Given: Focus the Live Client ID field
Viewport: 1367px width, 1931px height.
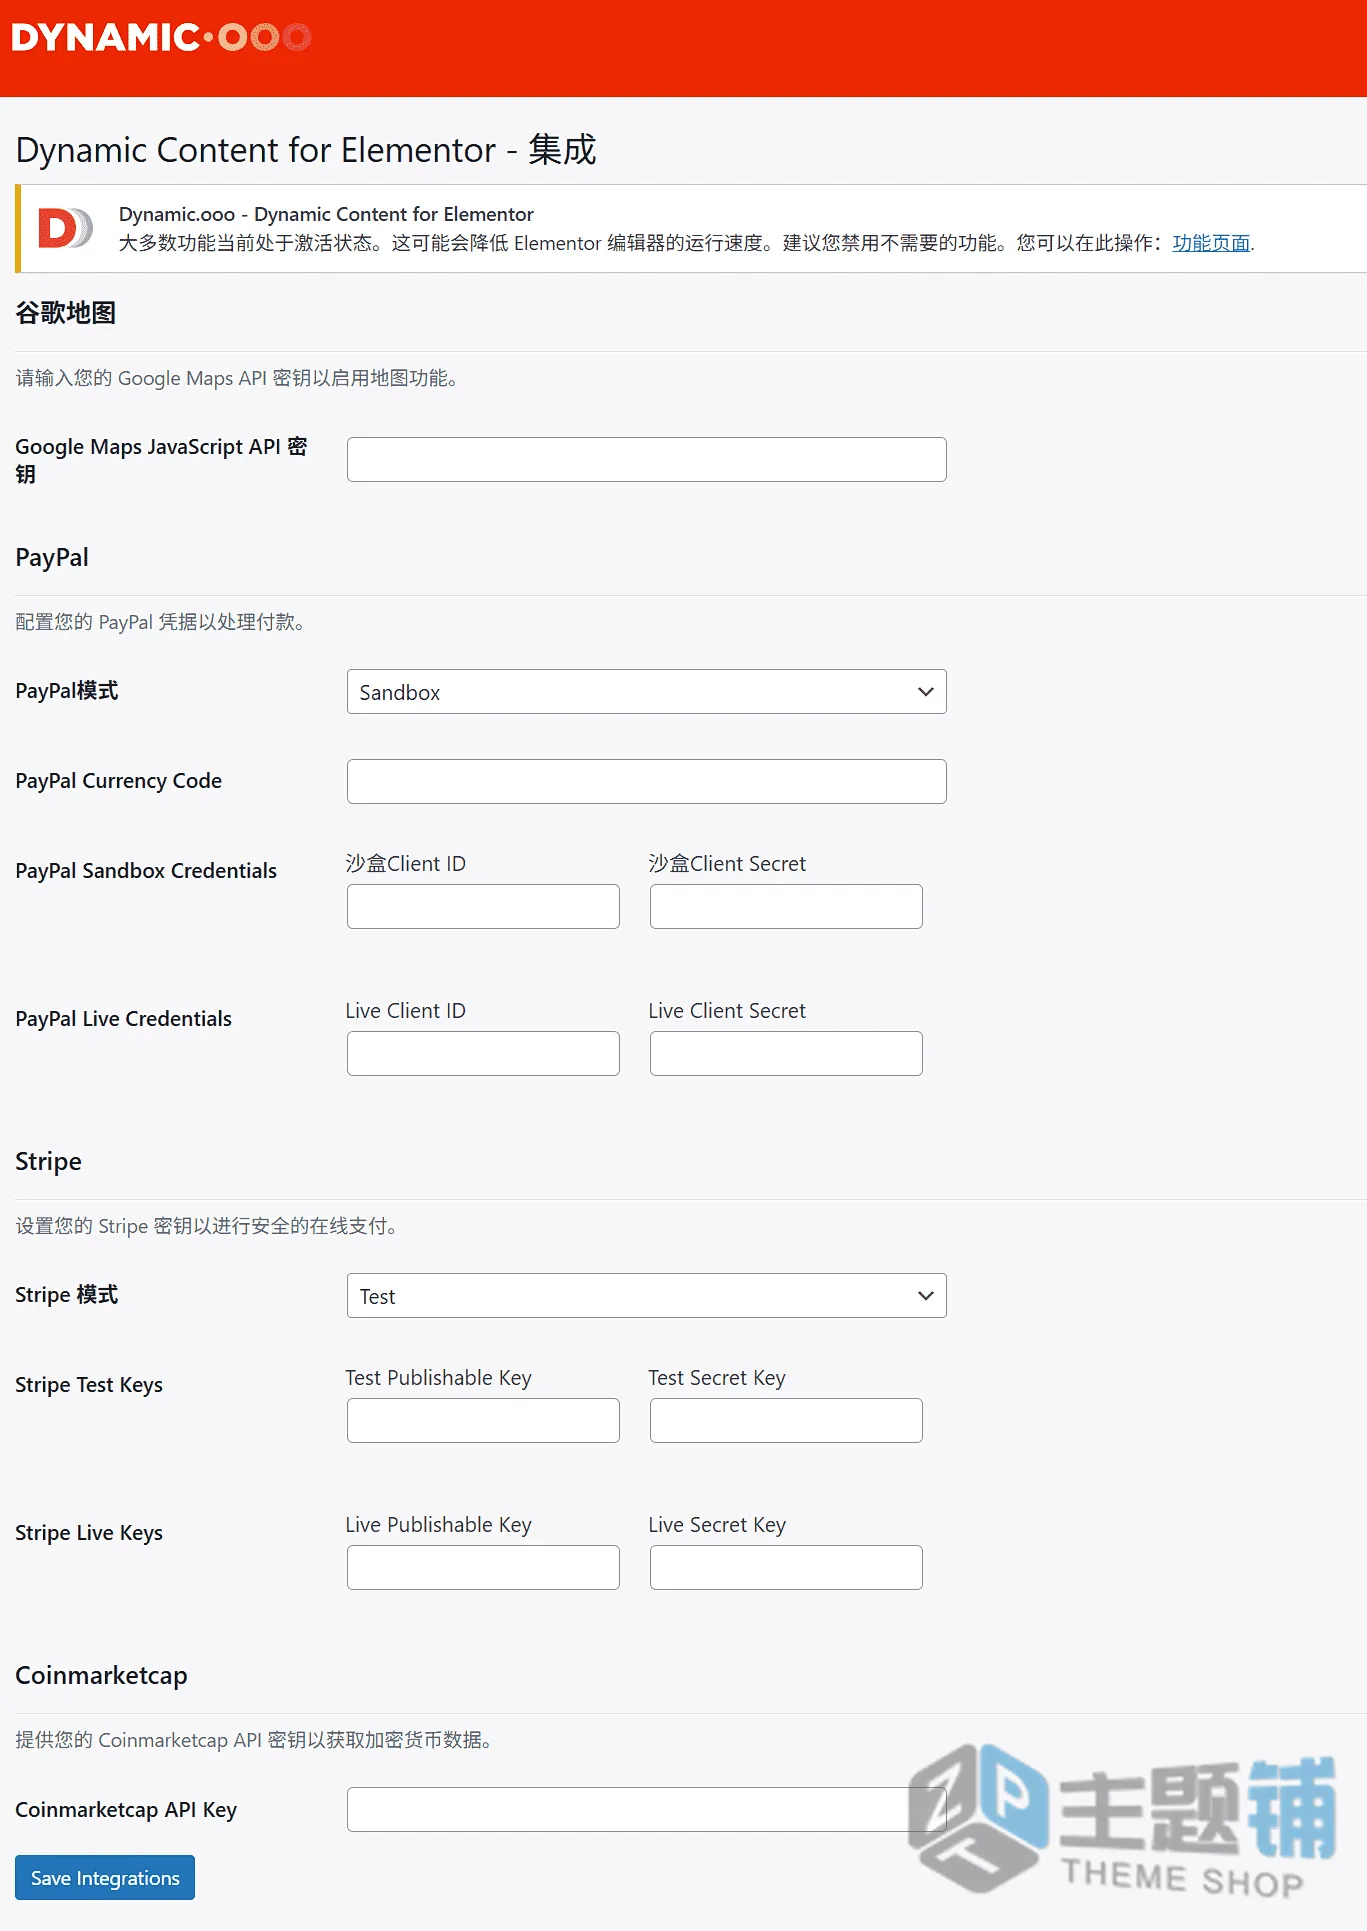Looking at the screenshot, I should click(483, 1053).
